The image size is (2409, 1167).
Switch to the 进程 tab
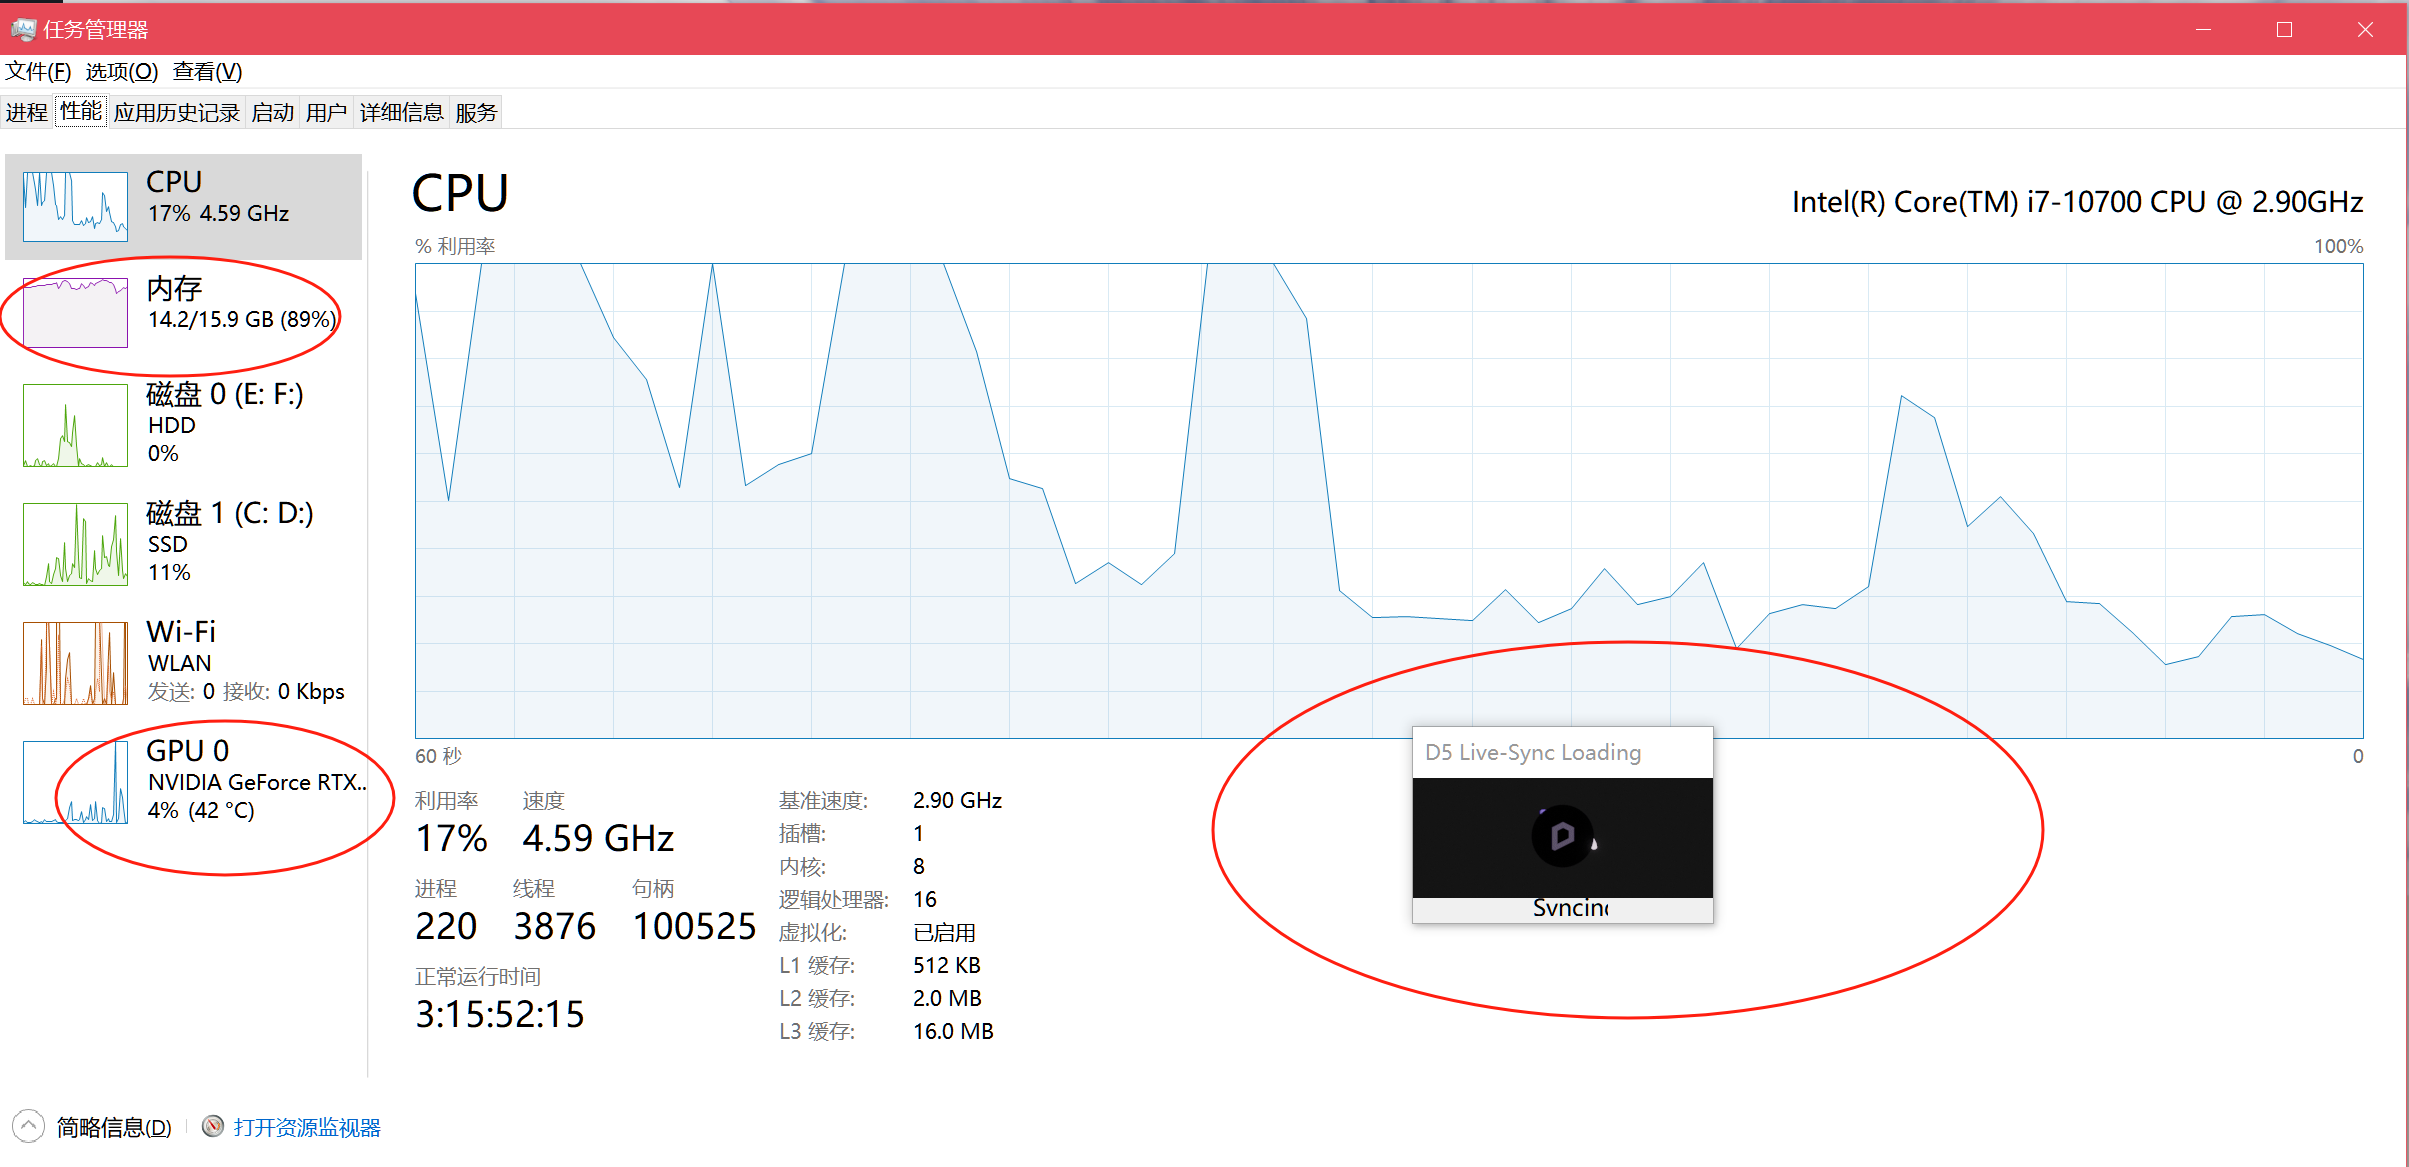pos(27,112)
